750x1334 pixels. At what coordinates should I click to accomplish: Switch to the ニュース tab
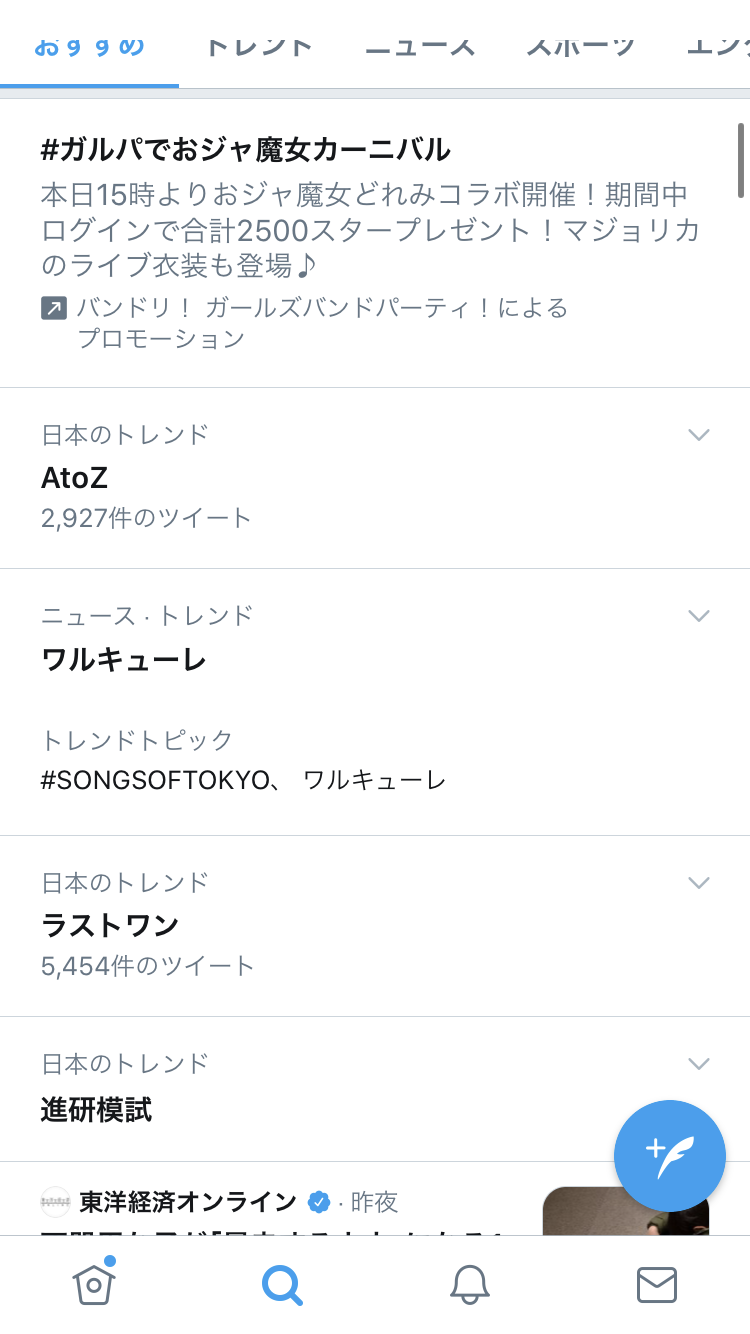tap(420, 46)
